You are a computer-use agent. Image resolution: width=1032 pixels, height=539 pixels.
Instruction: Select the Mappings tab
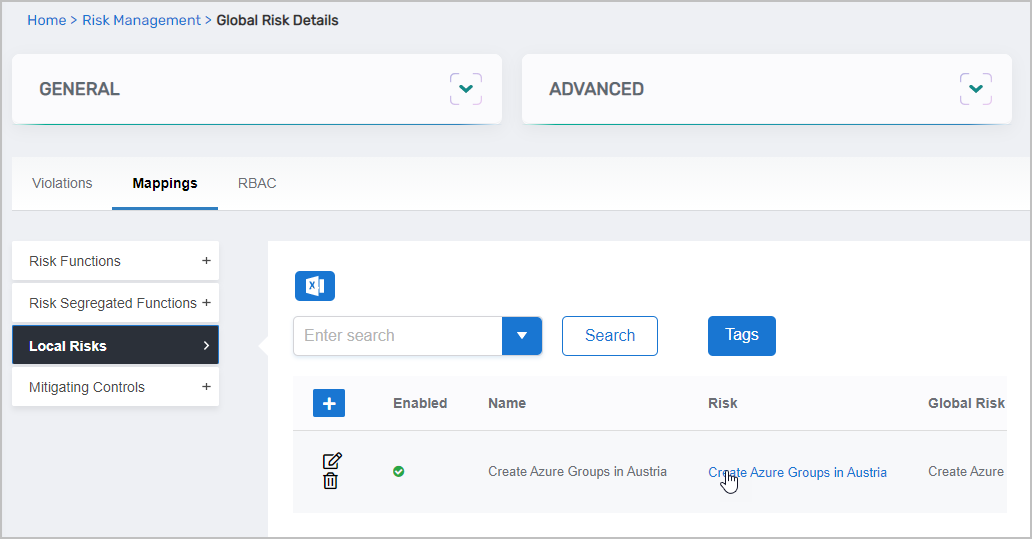coord(165,183)
